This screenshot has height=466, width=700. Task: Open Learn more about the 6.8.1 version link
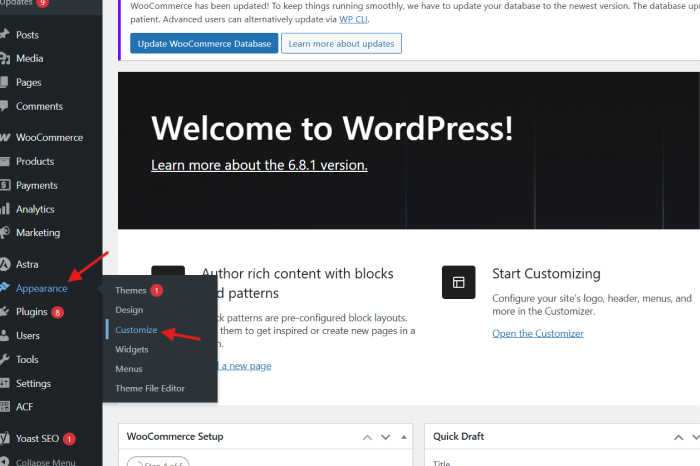259,165
